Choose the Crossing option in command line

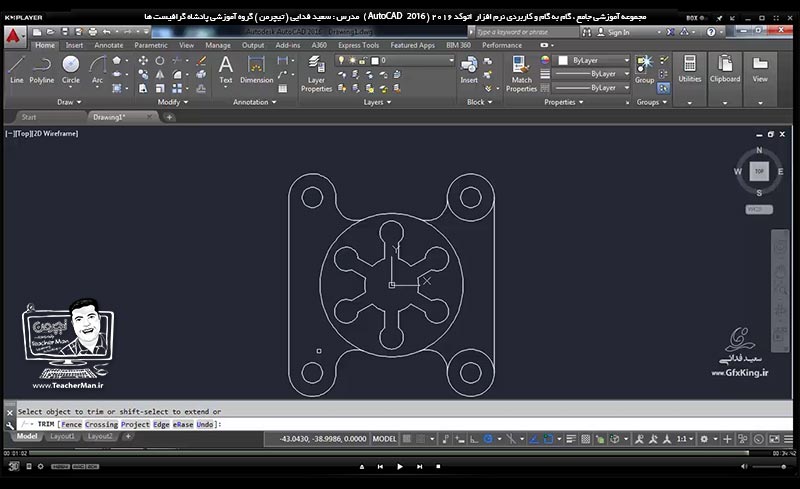coord(101,424)
